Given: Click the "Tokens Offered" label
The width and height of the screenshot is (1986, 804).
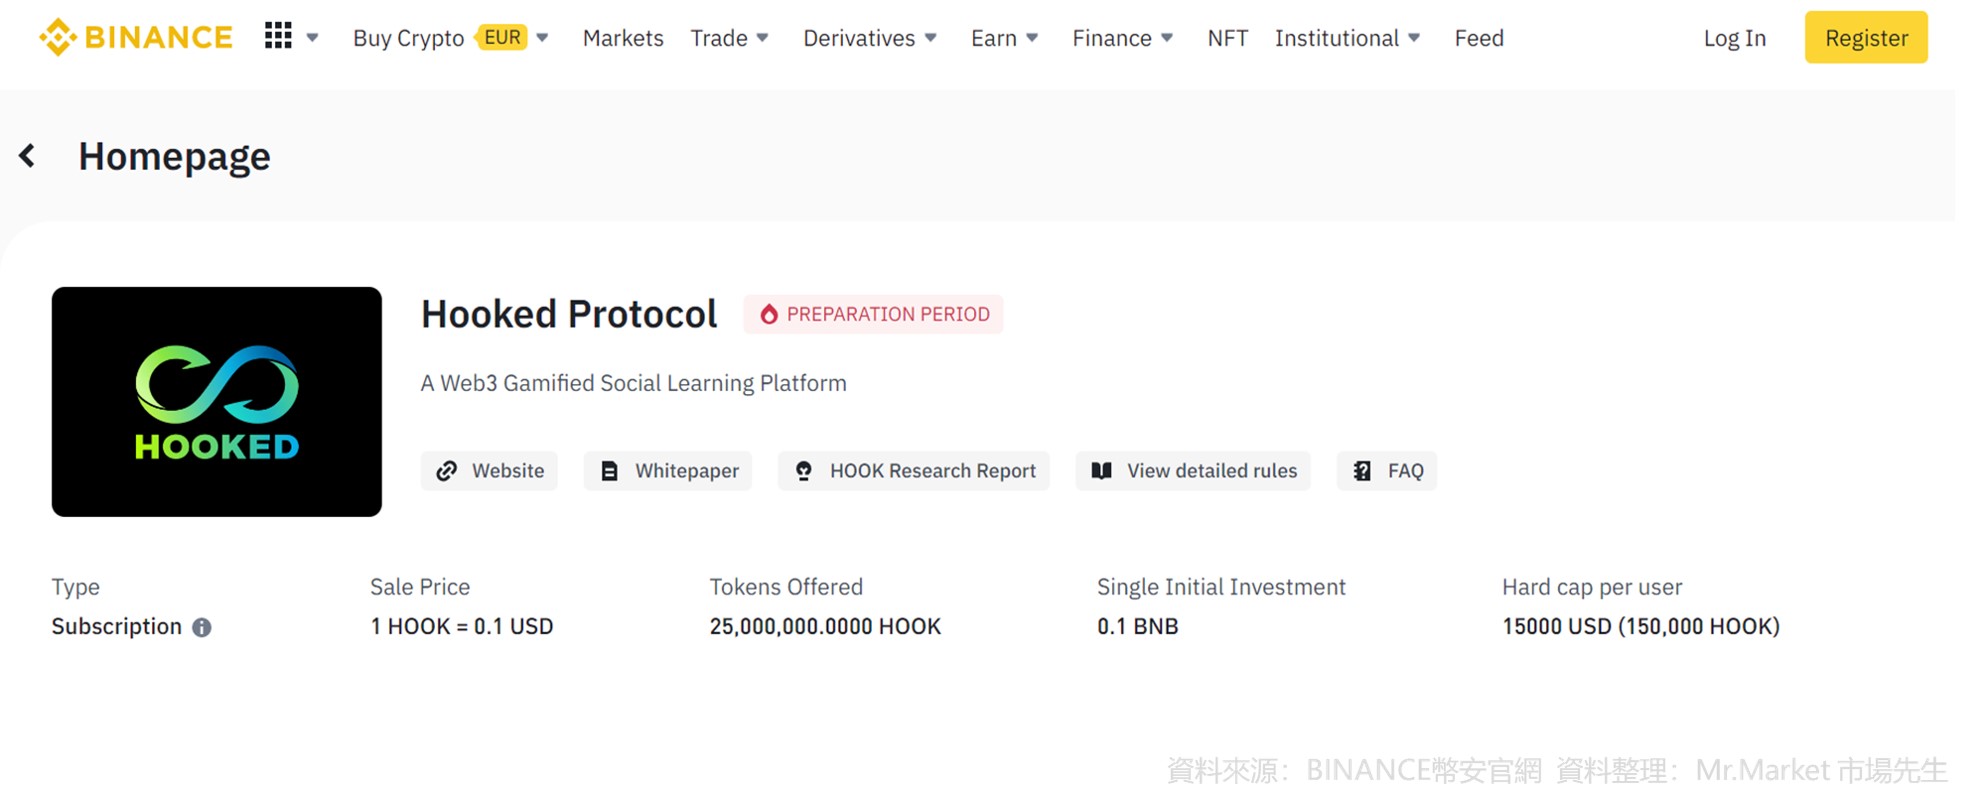Looking at the screenshot, I should click(x=786, y=587).
